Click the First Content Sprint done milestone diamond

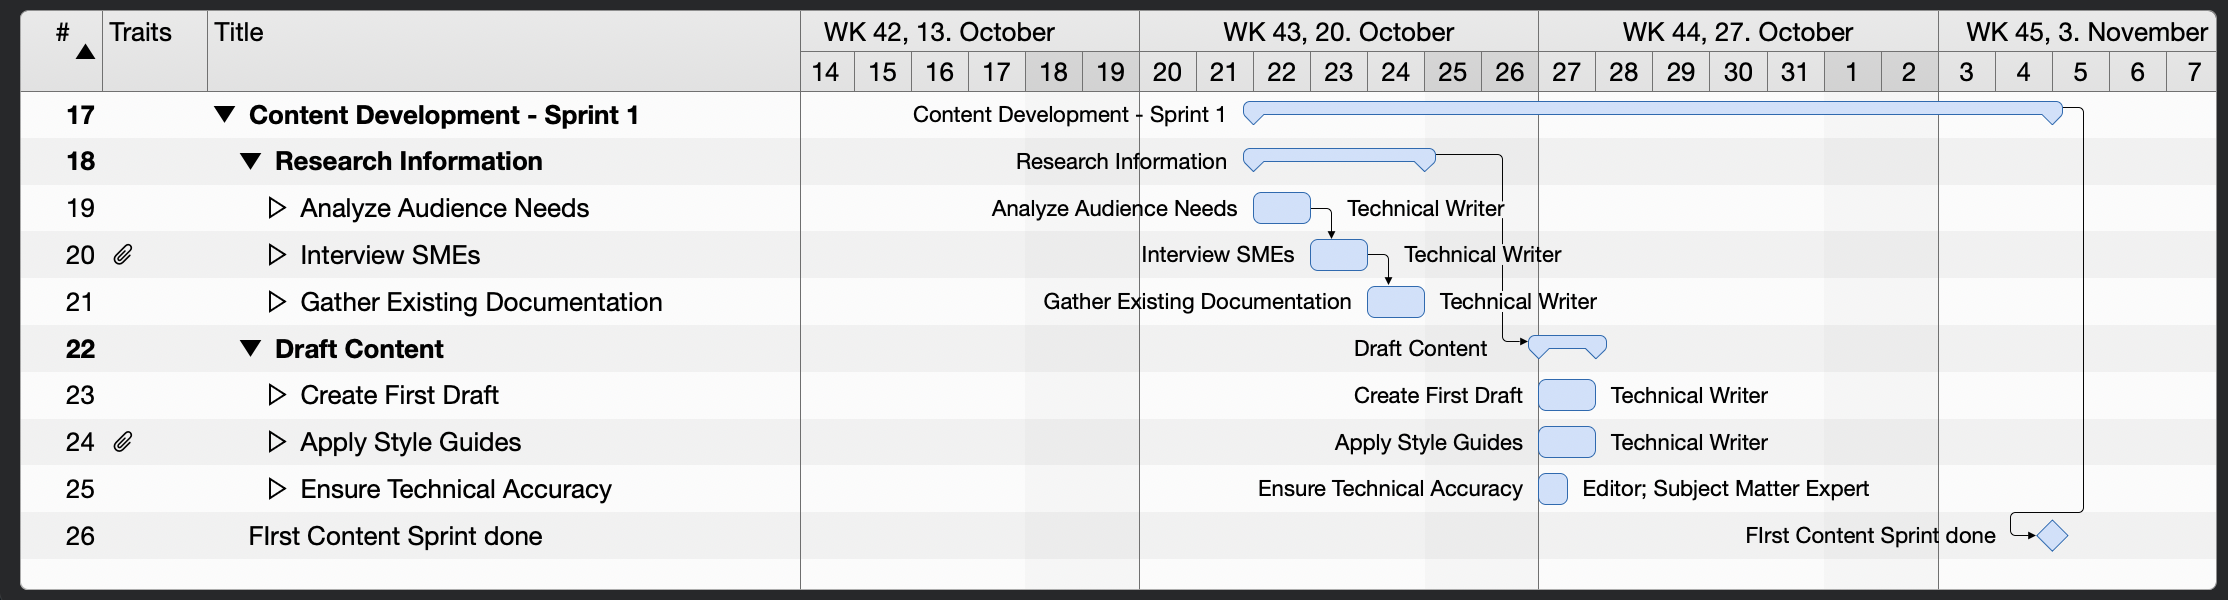tap(2052, 536)
